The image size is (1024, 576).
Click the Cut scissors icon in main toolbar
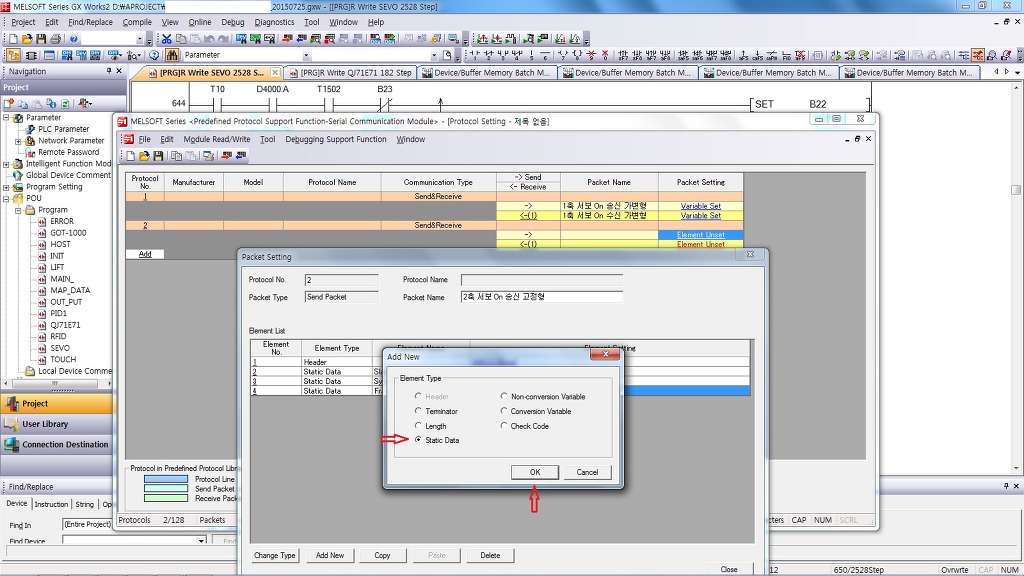(167, 39)
